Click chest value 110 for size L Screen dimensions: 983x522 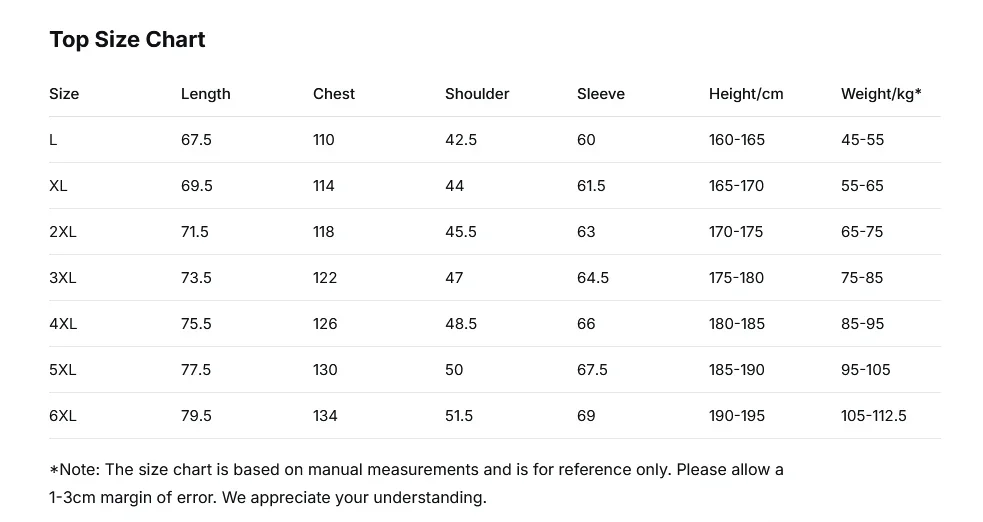323,140
